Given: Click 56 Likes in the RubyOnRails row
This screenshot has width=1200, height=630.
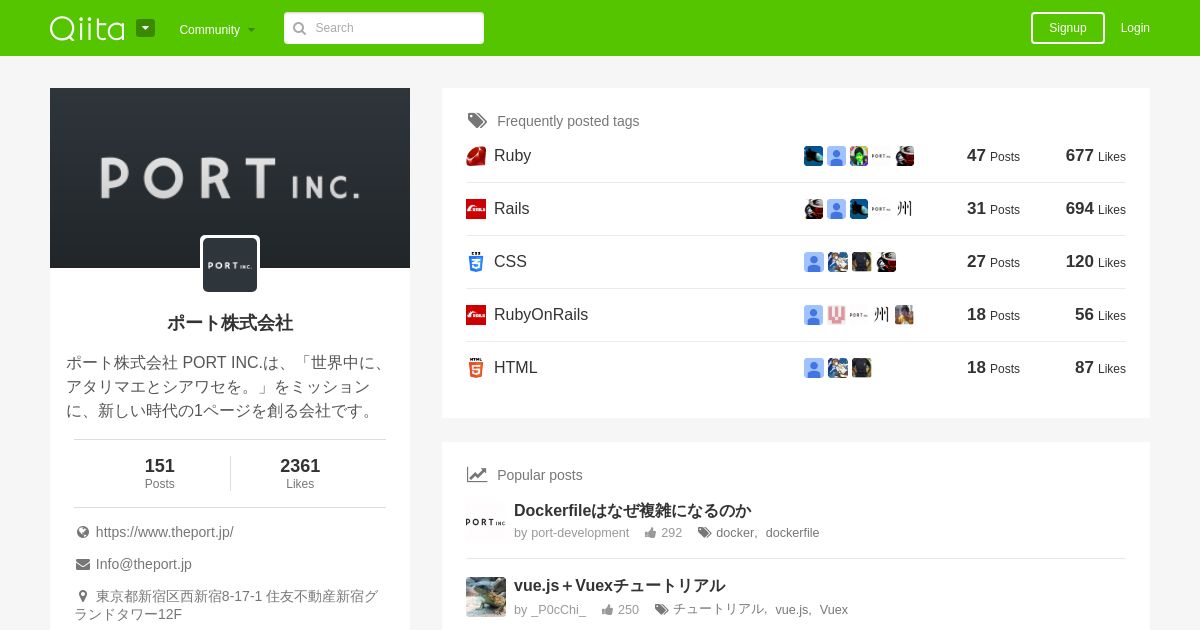Looking at the screenshot, I should [x=1100, y=315].
